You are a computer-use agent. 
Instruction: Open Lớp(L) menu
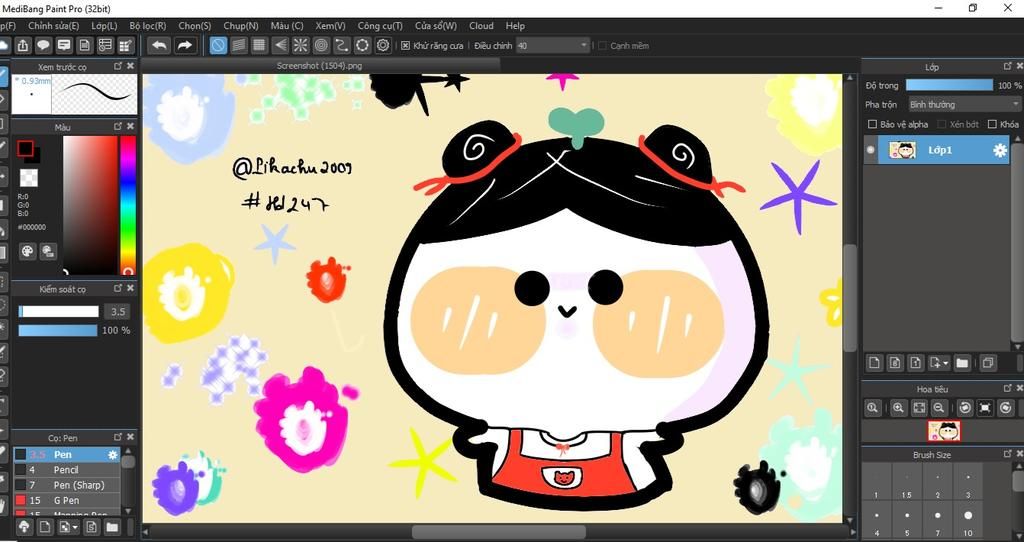[x=104, y=26]
